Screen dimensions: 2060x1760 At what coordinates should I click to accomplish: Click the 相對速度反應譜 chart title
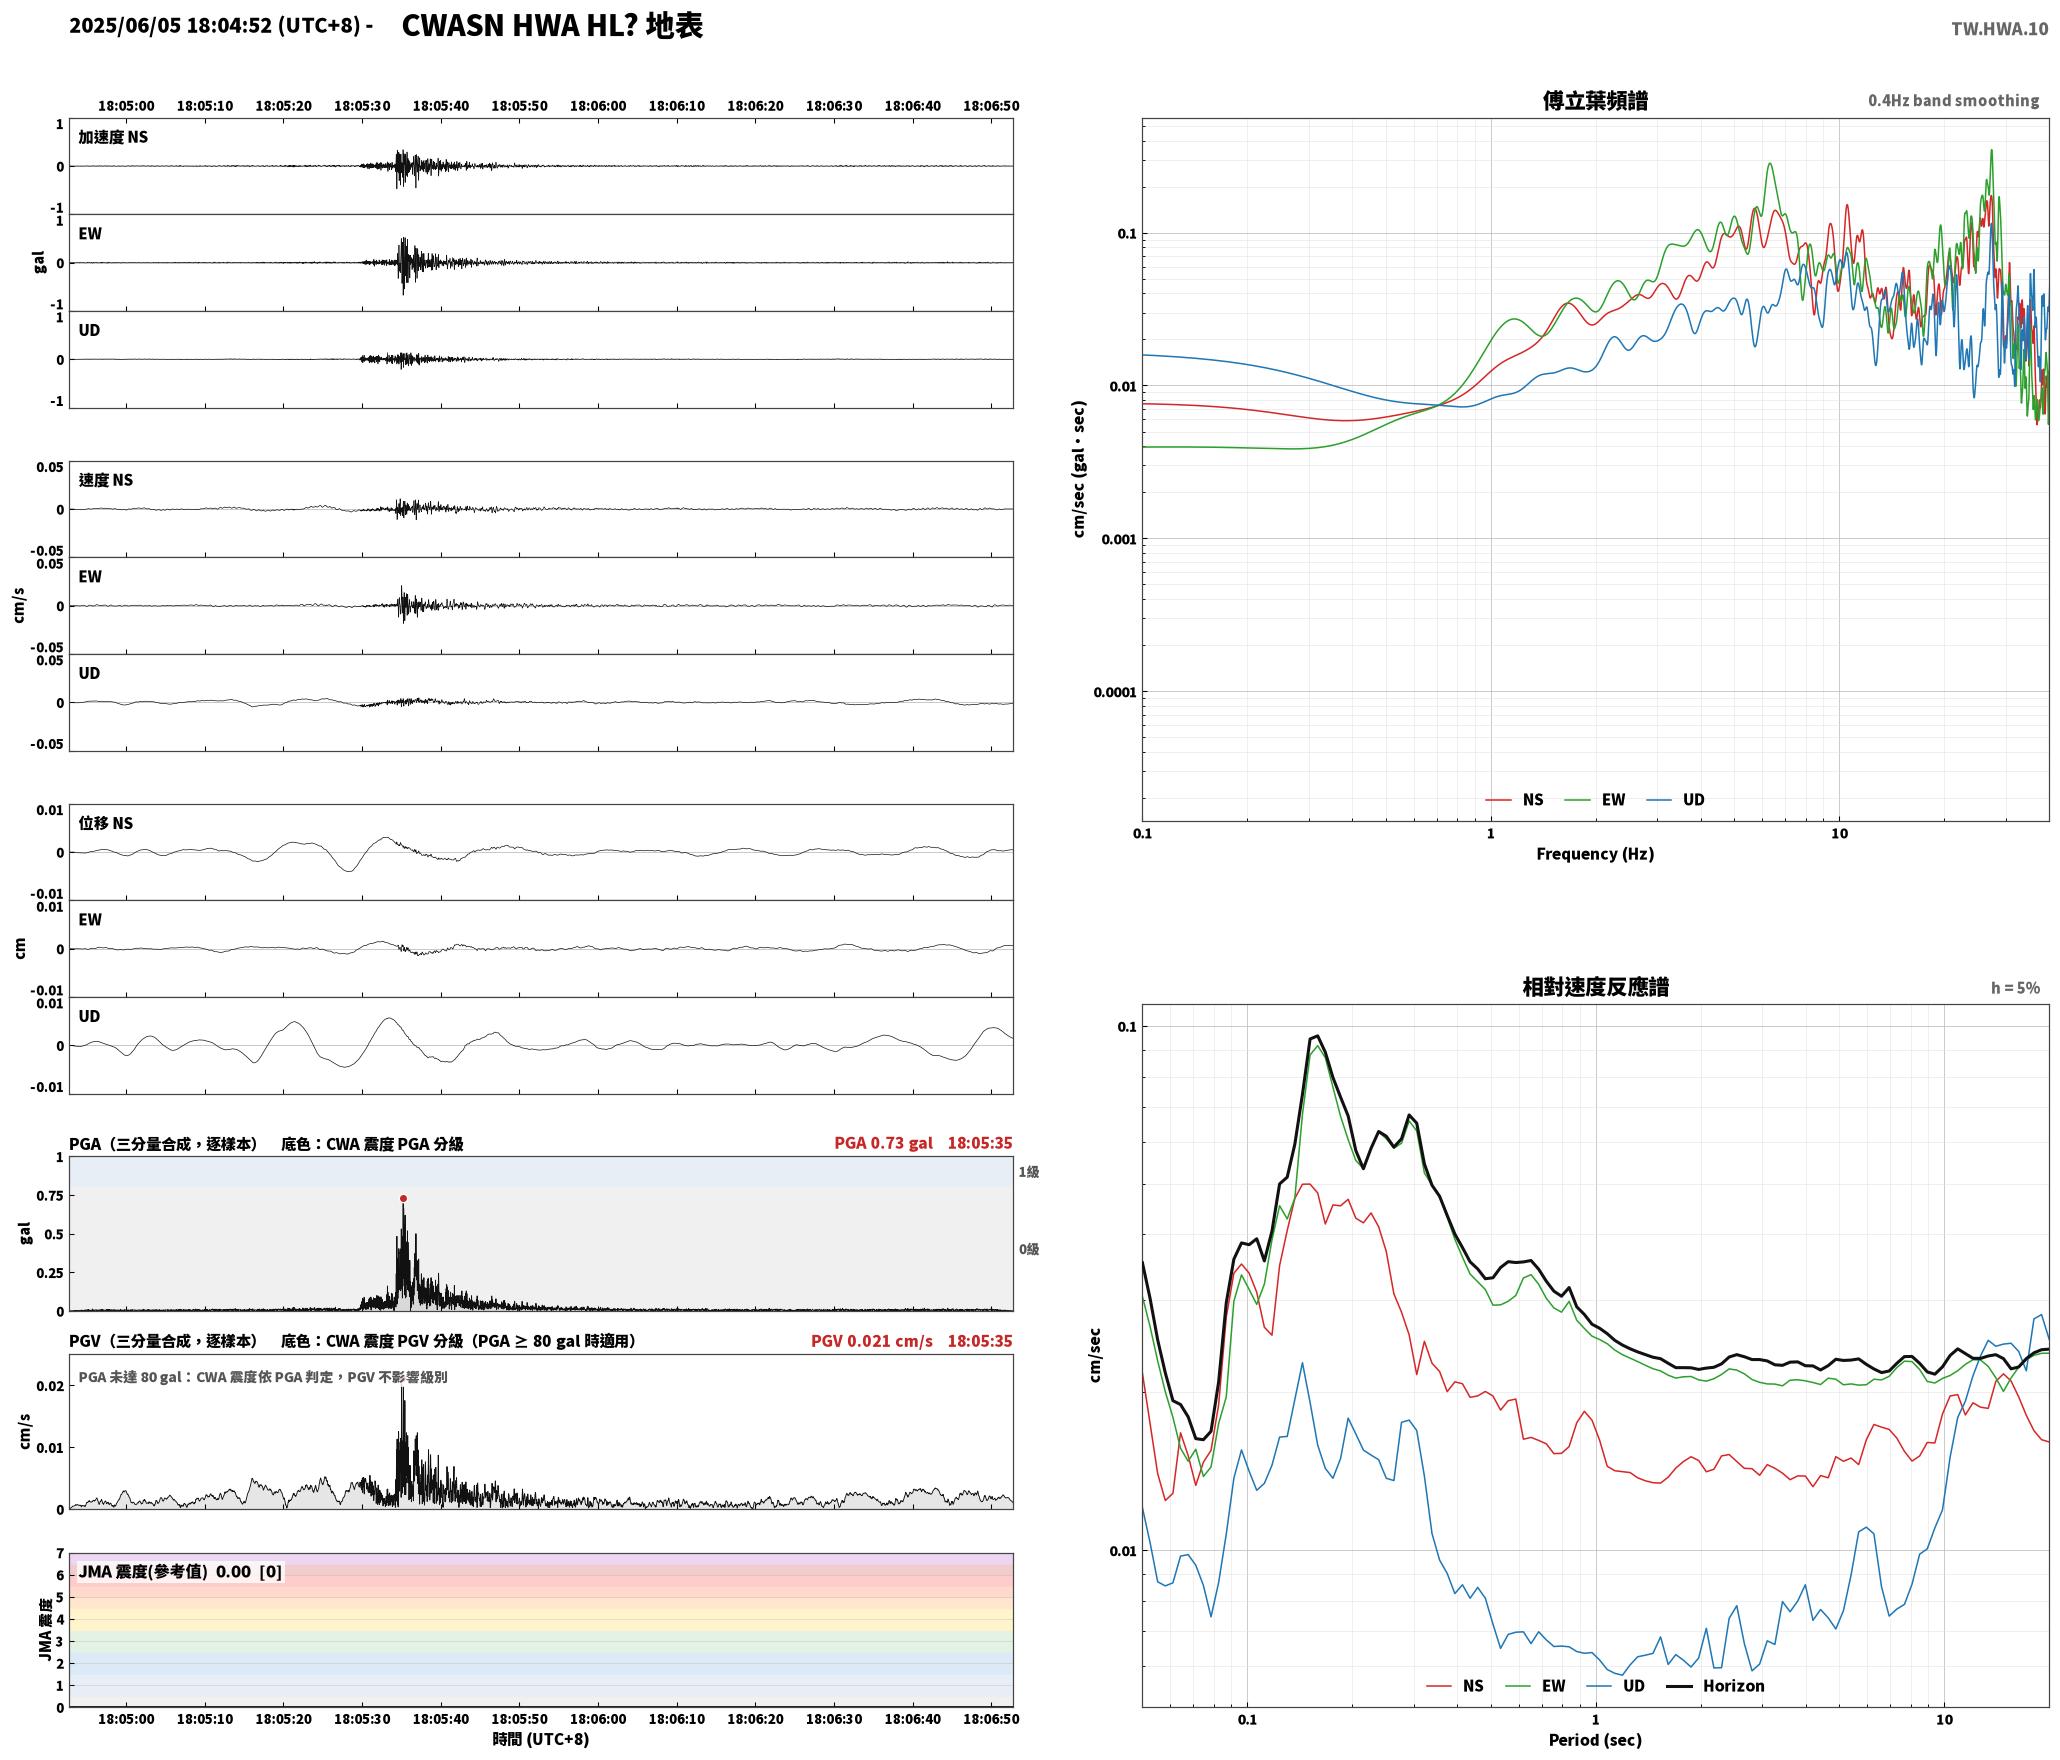(1595, 987)
